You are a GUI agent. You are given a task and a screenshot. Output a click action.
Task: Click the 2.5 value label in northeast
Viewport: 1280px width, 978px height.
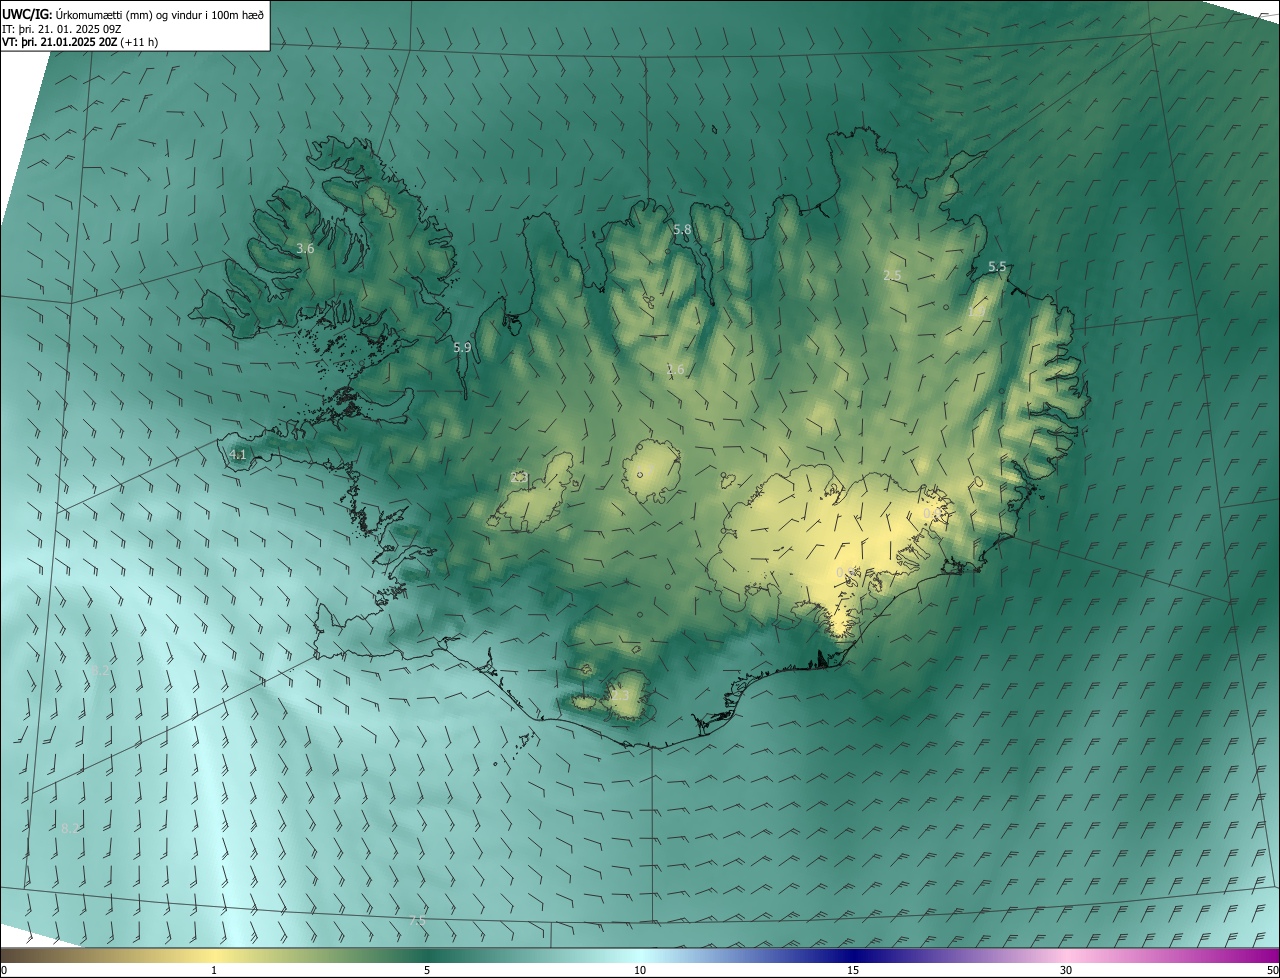coord(892,275)
